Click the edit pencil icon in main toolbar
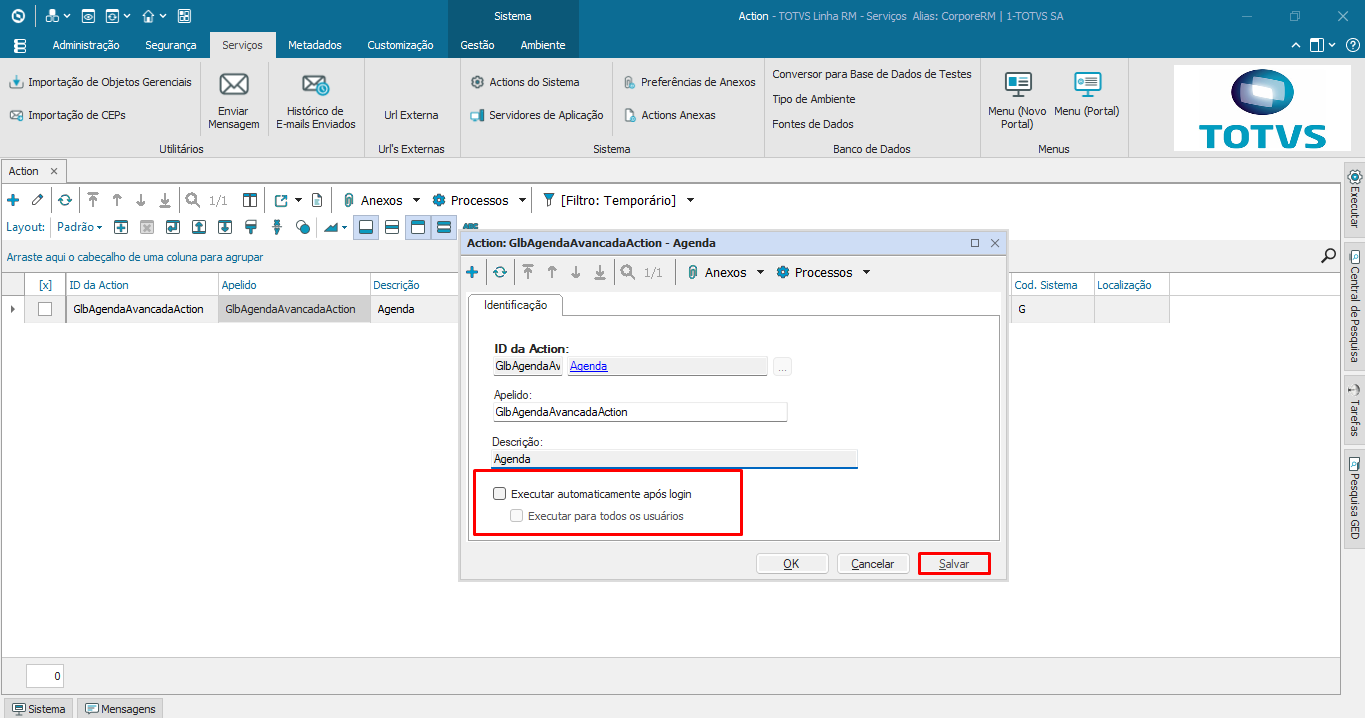Screen dimensions: 1365x718 point(37,200)
